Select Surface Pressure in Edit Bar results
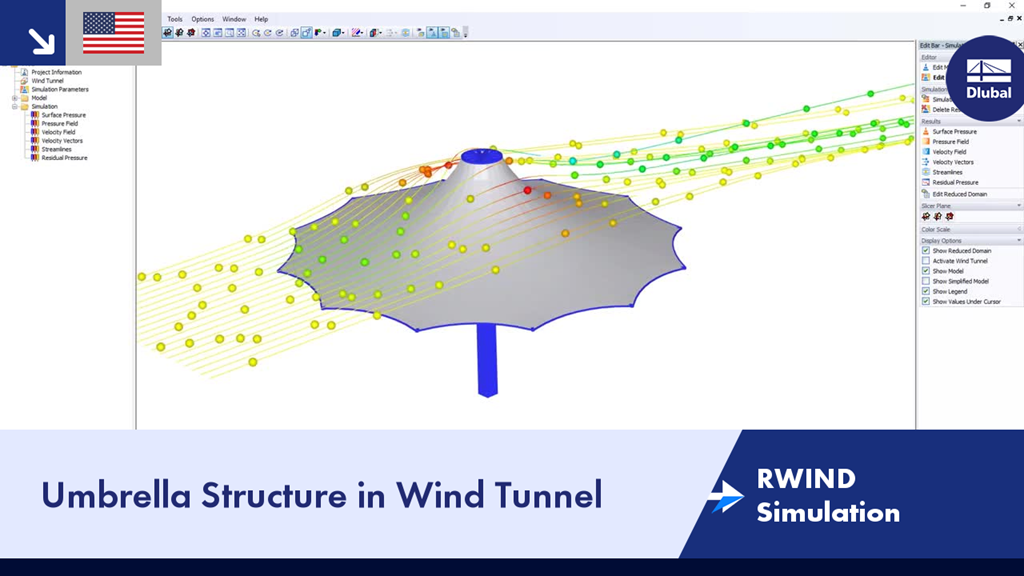This screenshot has height=576, width=1024. 954,131
